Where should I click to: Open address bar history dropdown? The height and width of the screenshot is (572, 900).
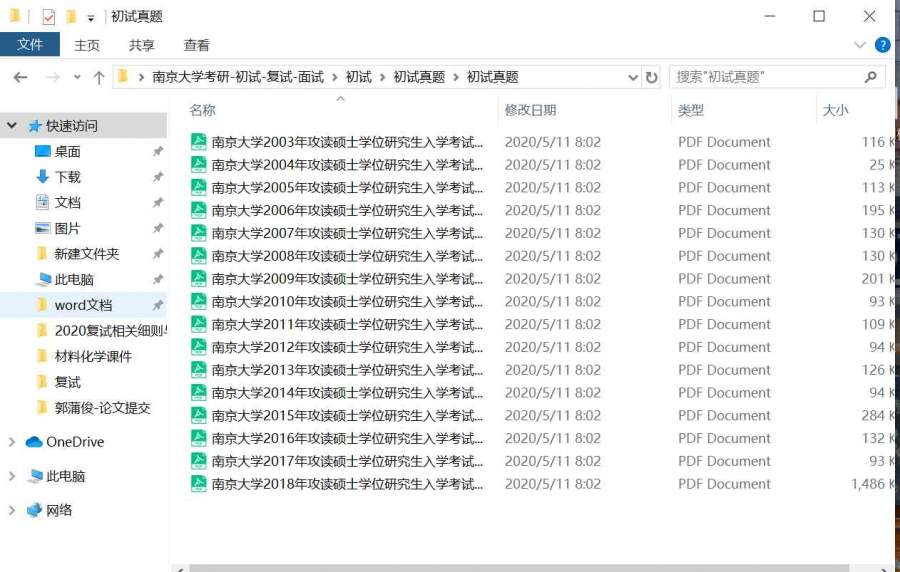click(633, 77)
